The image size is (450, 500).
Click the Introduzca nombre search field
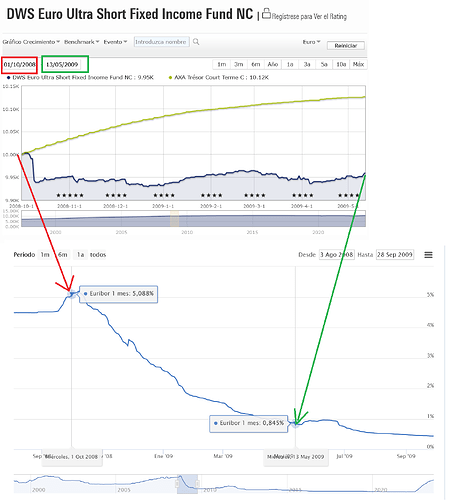pos(162,42)
